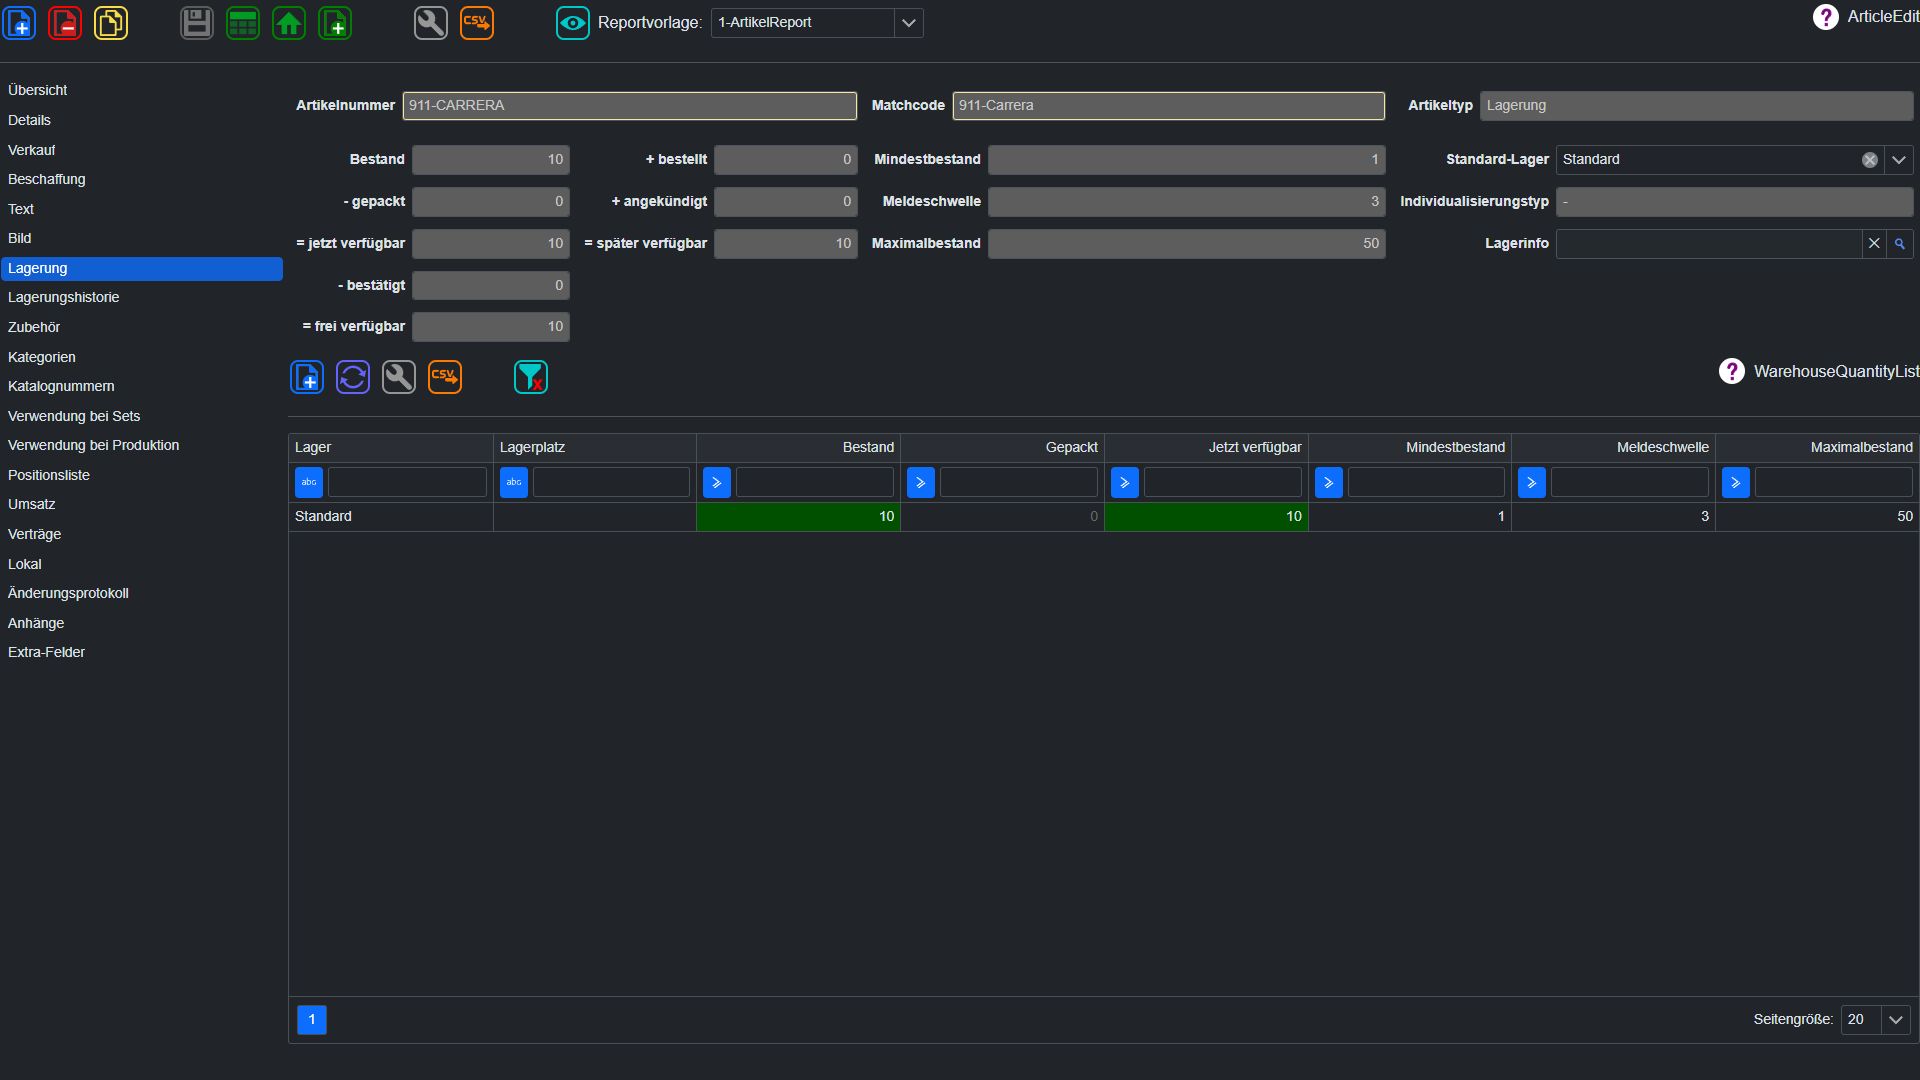
Task: Open Lager column filter operator button
Action: 309,483
